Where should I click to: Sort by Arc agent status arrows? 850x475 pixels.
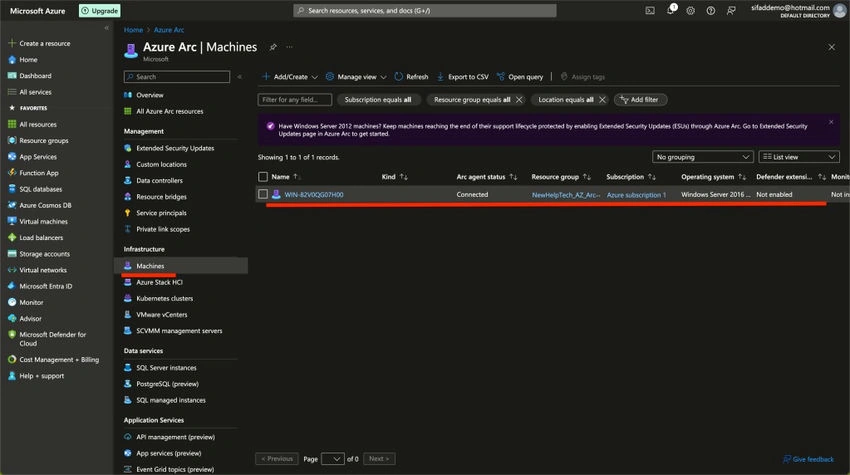tap(513, 177)
